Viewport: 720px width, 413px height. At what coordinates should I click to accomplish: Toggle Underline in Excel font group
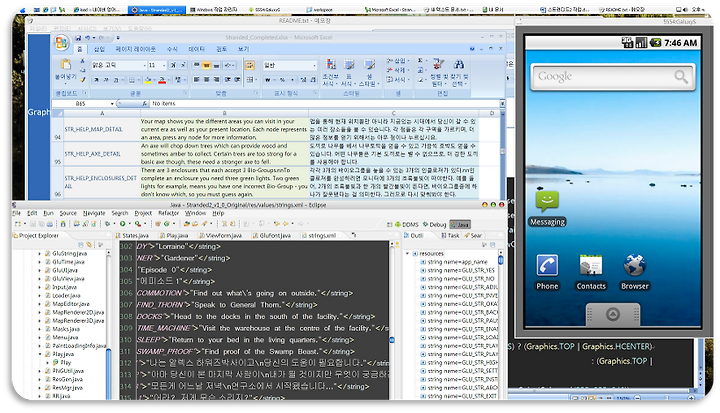pyautogui.click(x=116, y=80)
